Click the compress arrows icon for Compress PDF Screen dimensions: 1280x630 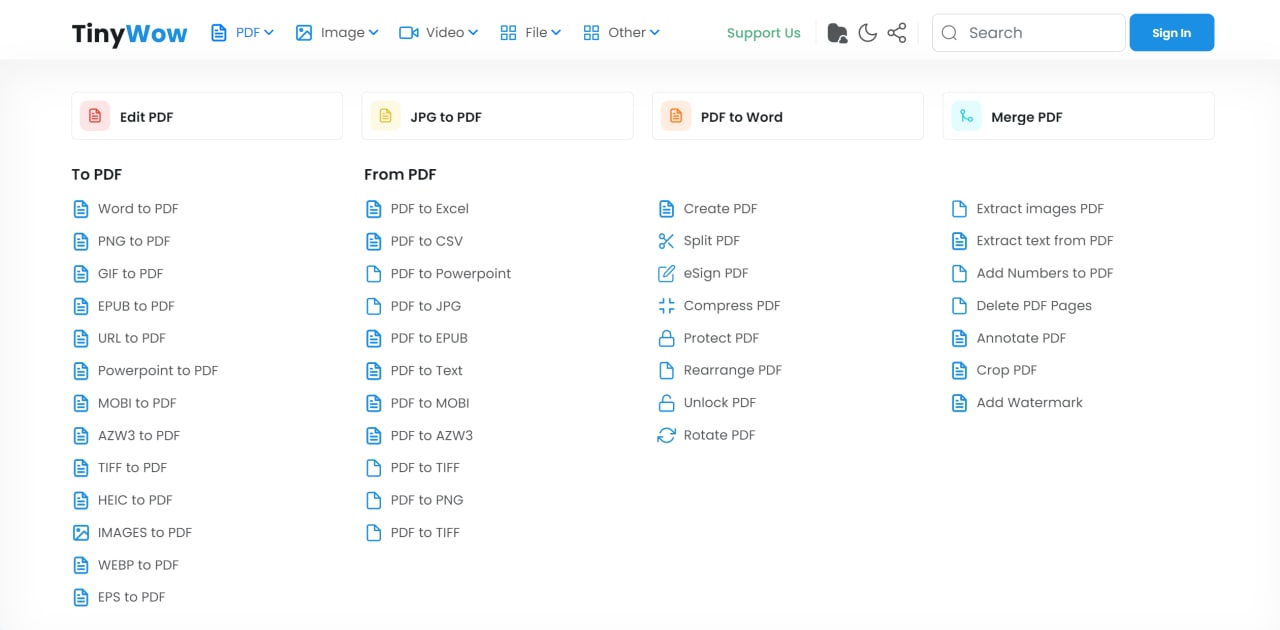666,306
